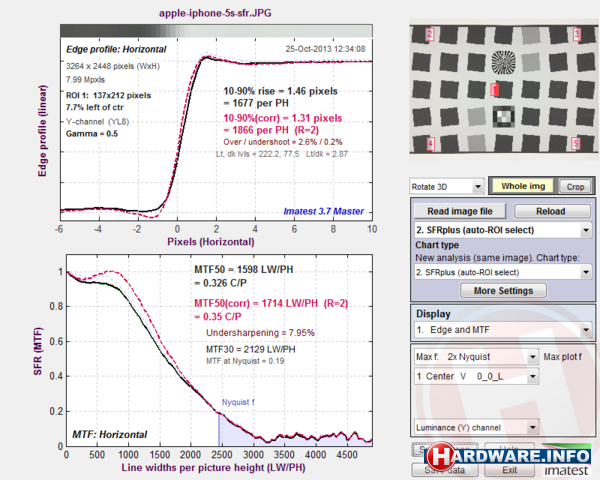Select the Whole img toggle
The height and width of the screenshot is (480, 600).
coord(523,186)
